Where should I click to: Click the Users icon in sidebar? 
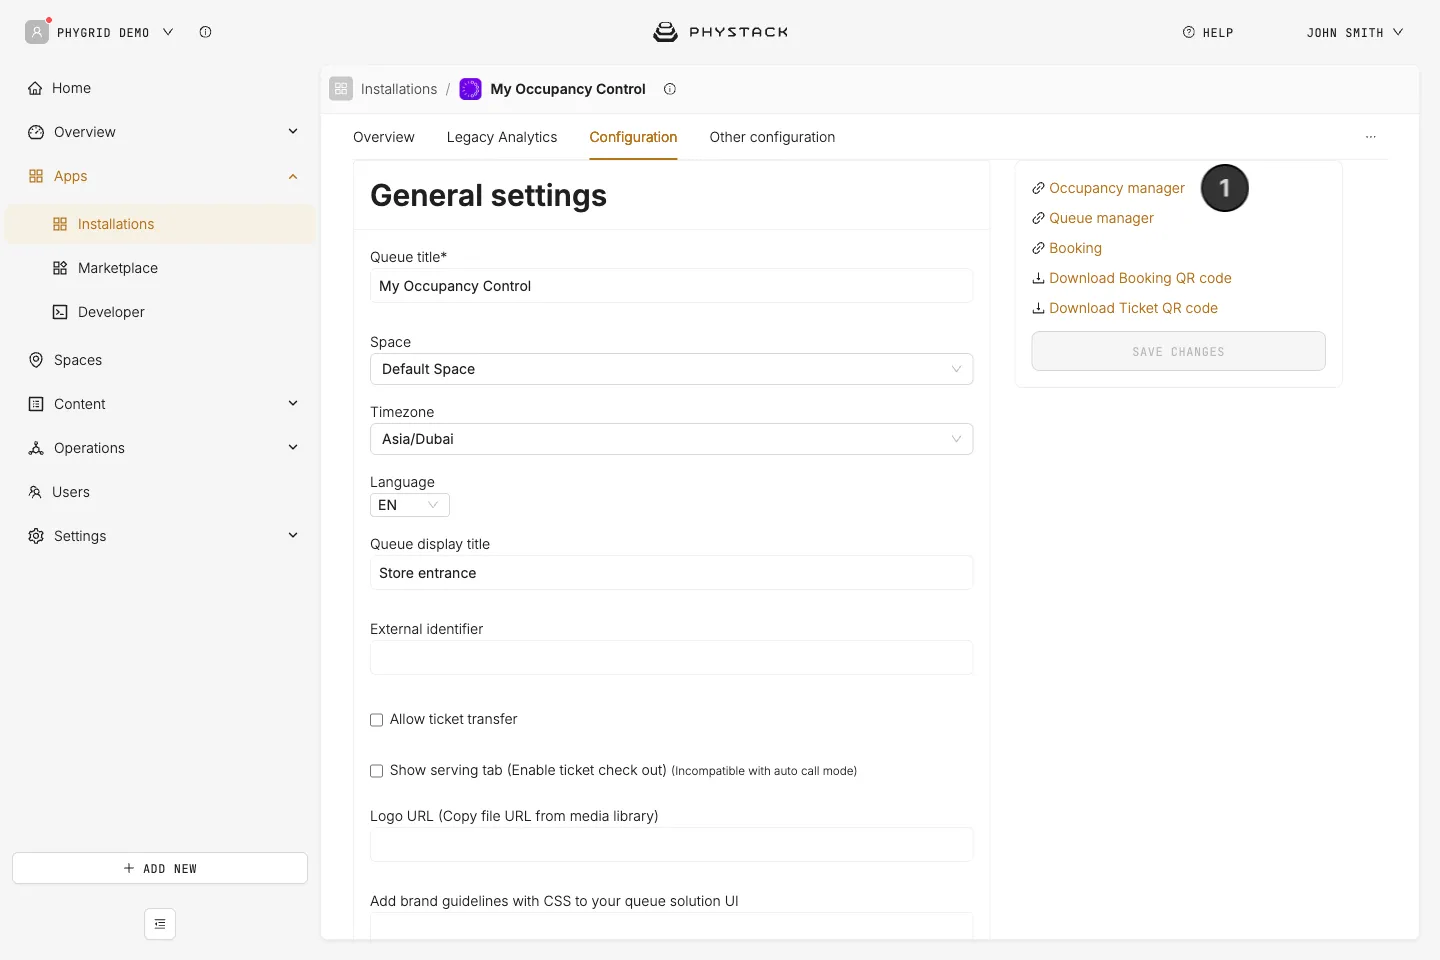pos(35,492)
